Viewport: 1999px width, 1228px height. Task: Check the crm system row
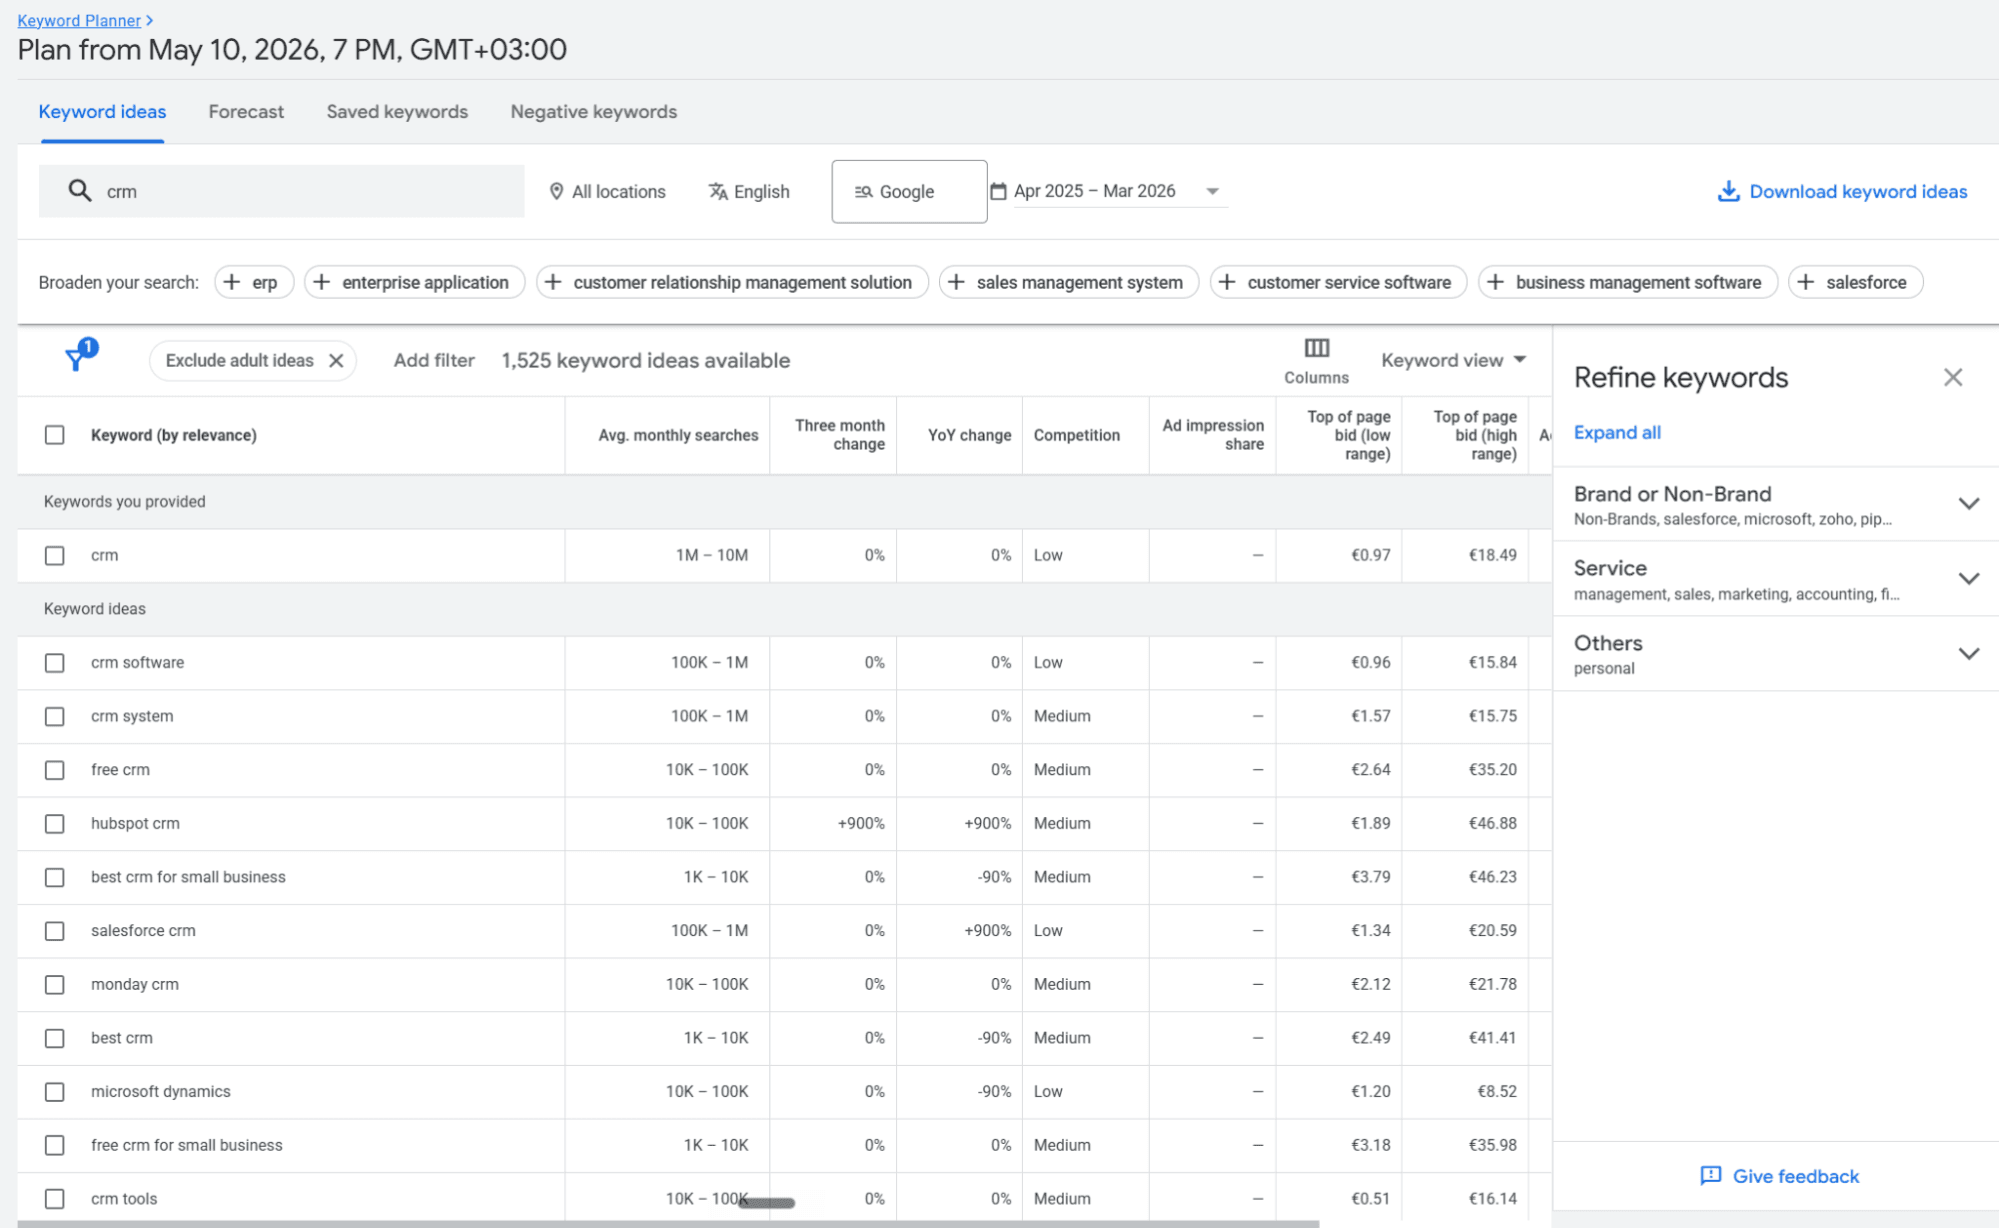(x=55, y=716)
